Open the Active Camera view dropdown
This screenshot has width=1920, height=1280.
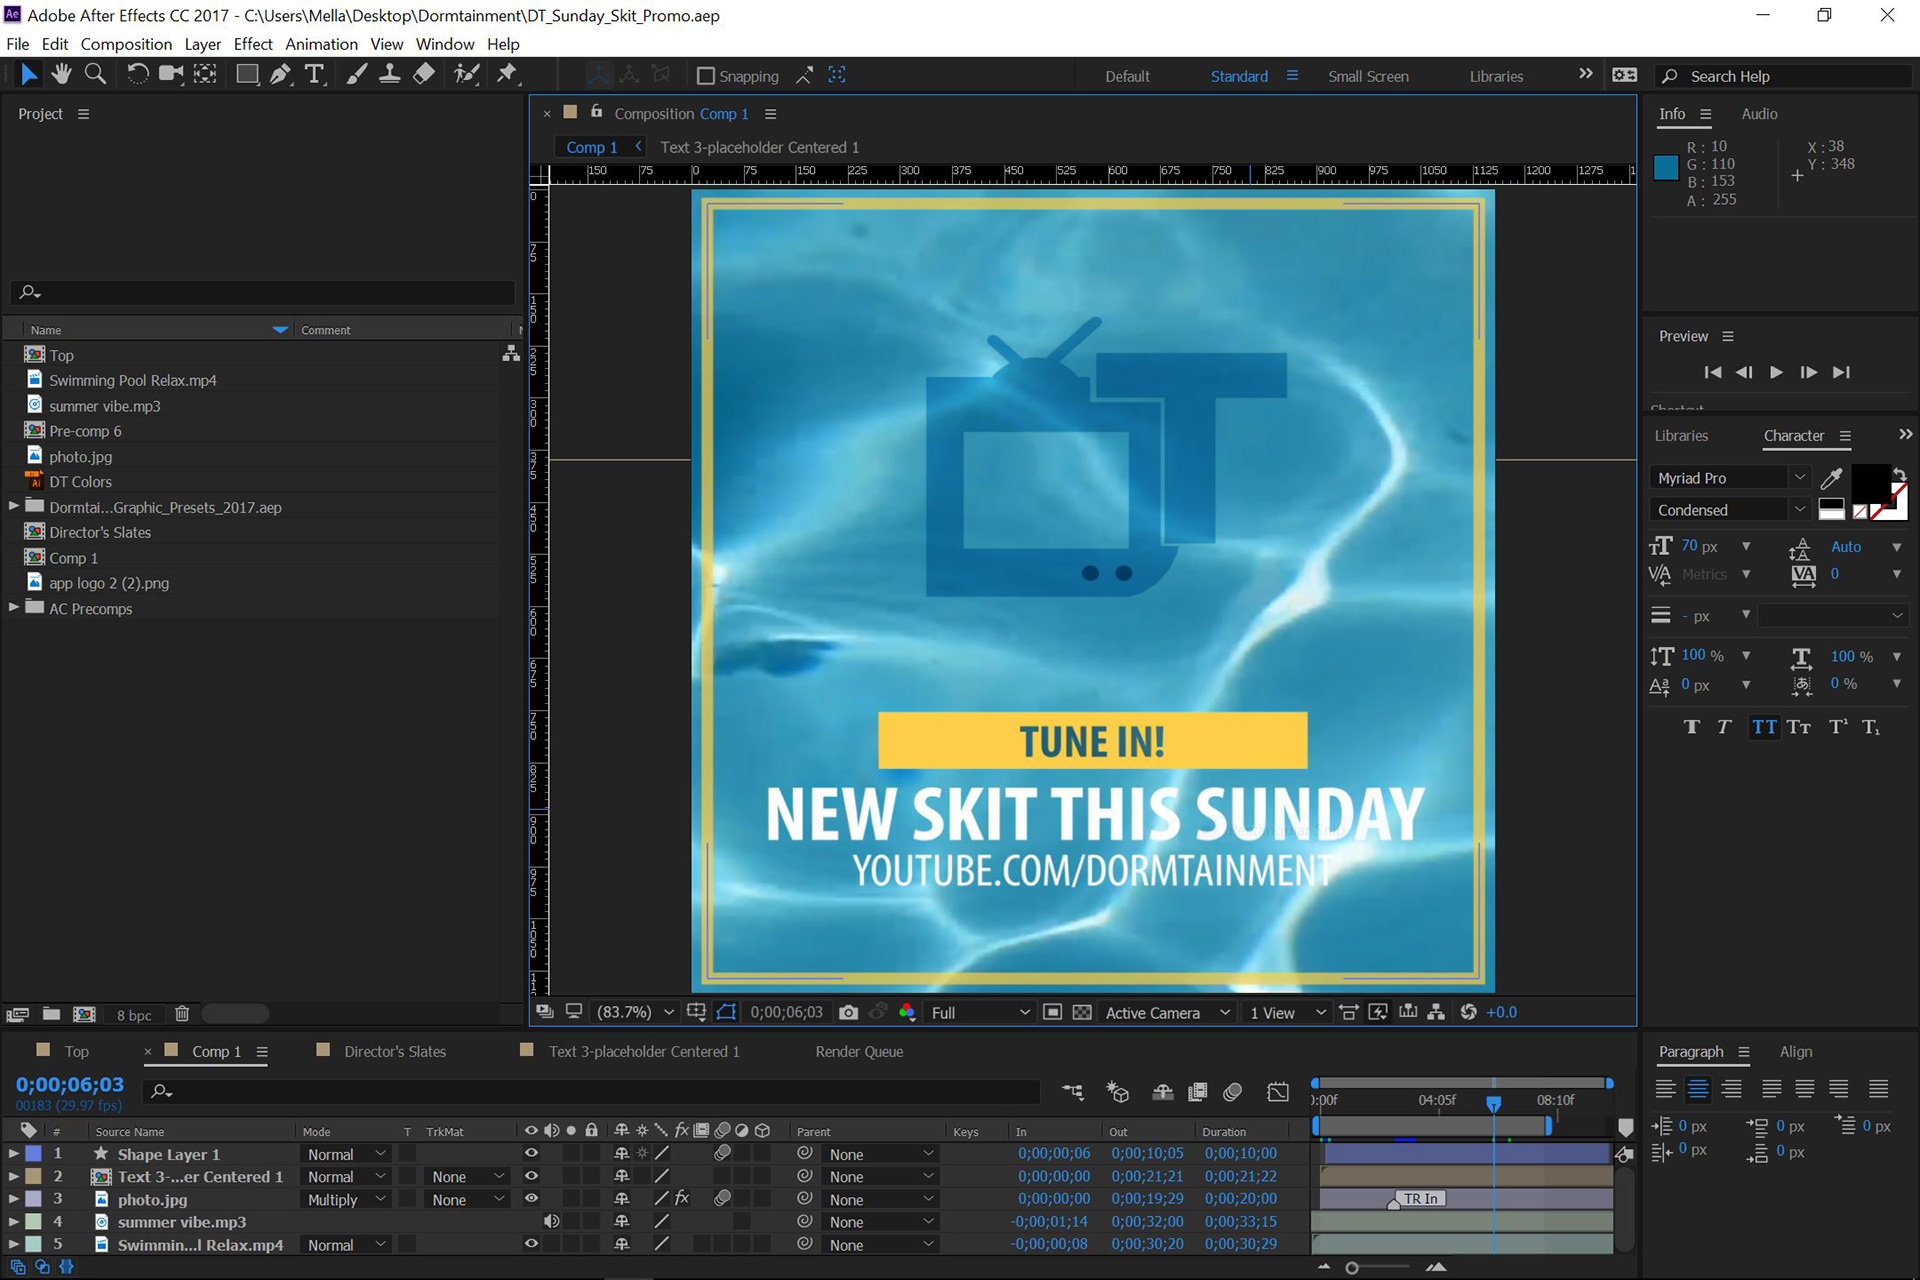click(x=1167, y=1012)
